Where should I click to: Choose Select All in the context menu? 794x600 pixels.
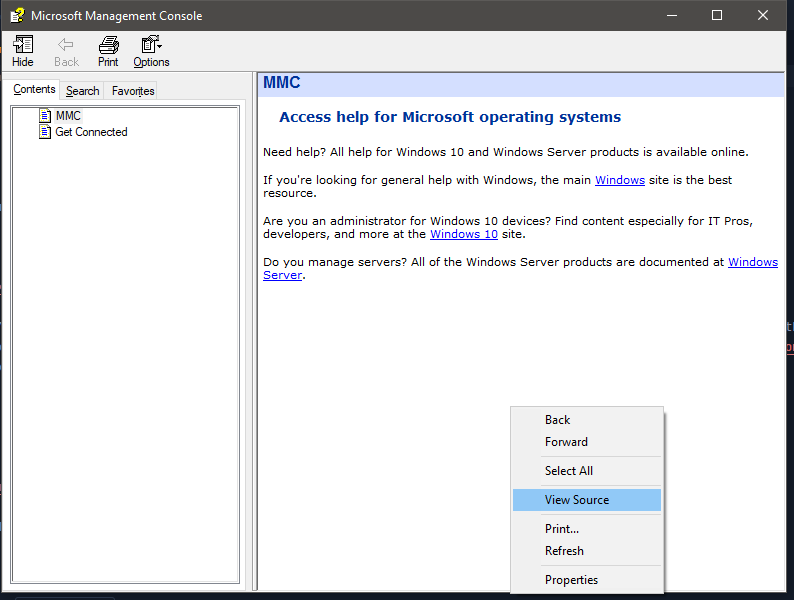pyautogui.click(x=587, y=470)
